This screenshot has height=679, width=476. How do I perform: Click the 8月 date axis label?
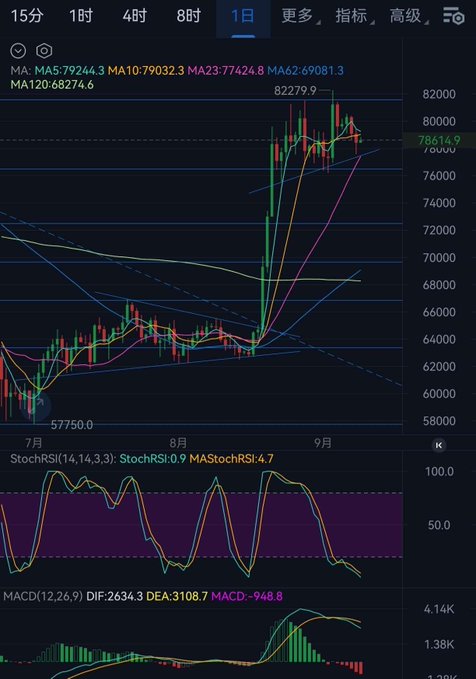click(178, 443)
